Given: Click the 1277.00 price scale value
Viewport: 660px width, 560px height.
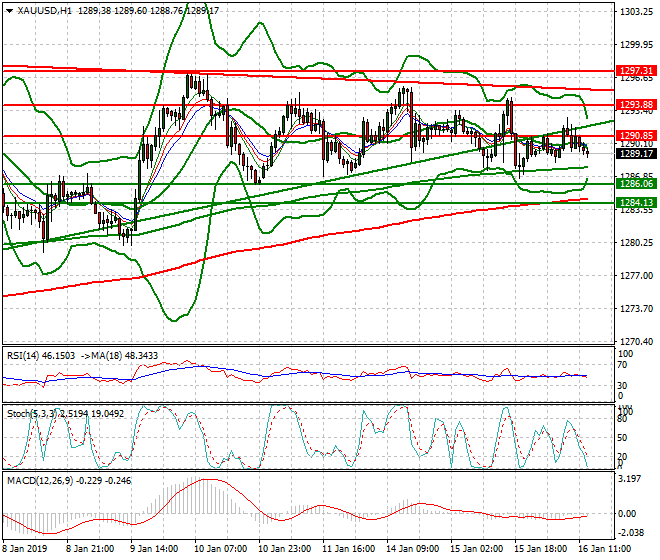Looking at the screenshot, I should tap(636, 275).
